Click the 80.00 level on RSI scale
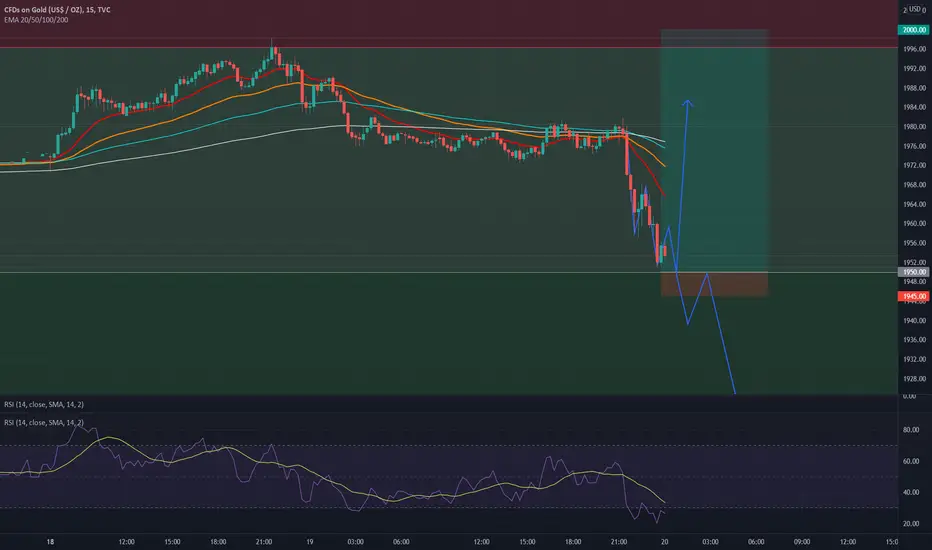This screenshot has width=932, height=550. tap(911, 429)
